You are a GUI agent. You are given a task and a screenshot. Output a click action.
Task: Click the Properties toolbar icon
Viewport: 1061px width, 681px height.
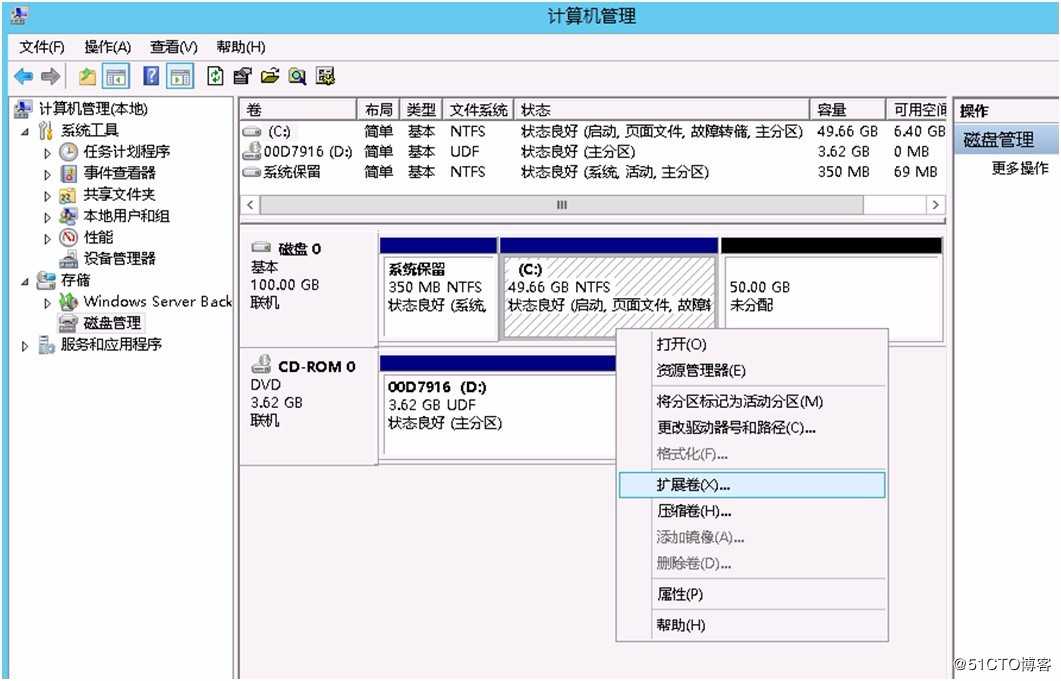[242, 76]
